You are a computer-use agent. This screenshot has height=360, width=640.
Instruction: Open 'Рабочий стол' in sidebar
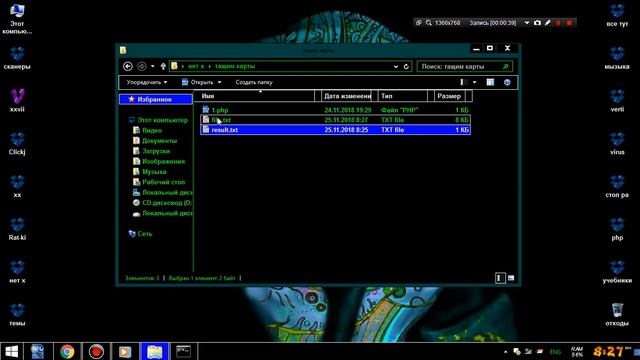pyautogui.click(x=159, y=182)
